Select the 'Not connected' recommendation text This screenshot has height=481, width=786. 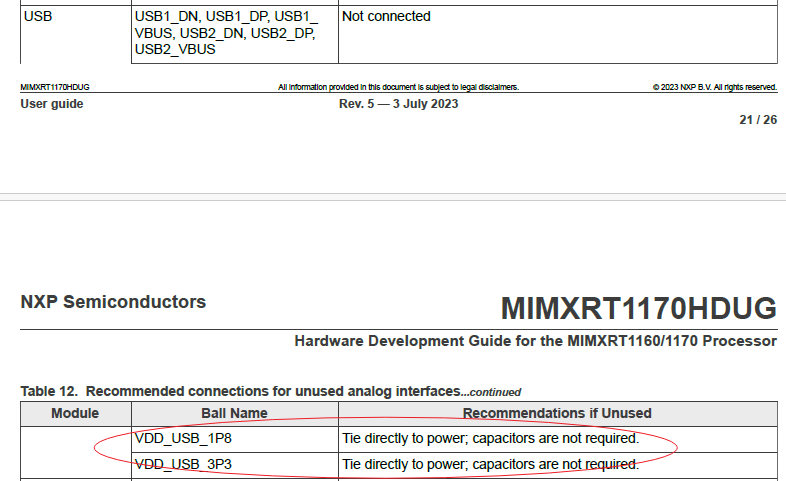pyautogui.click(x=386, y=17)
